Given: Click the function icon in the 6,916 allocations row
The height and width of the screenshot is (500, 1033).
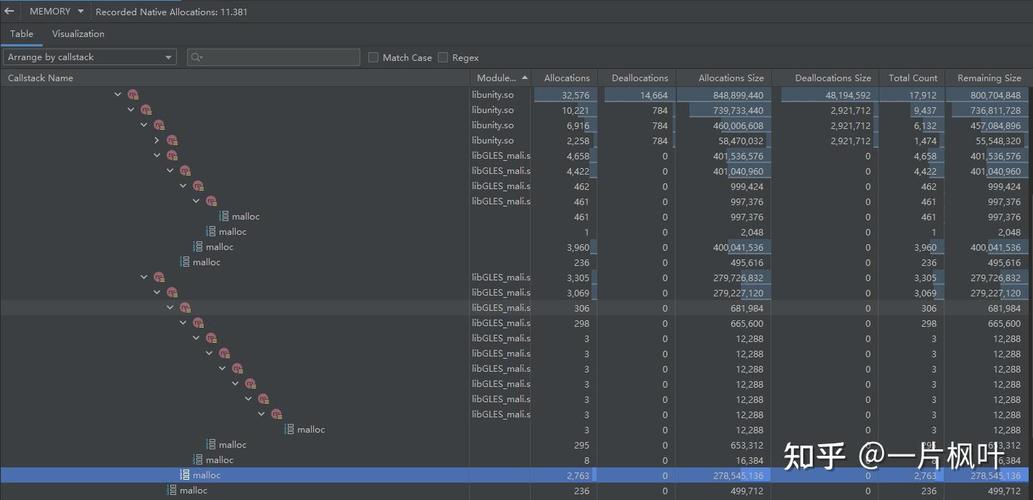Looking at the screenshot, I should tap(159, 125).
